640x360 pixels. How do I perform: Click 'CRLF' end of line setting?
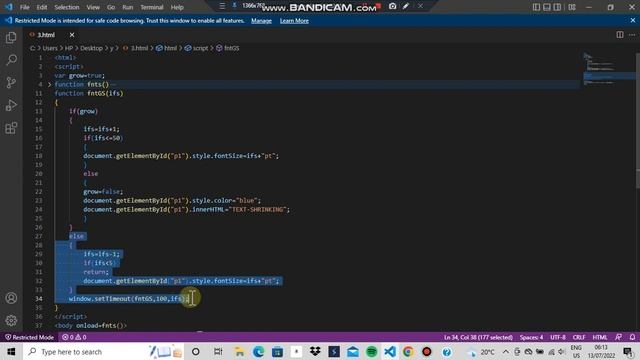579,337
